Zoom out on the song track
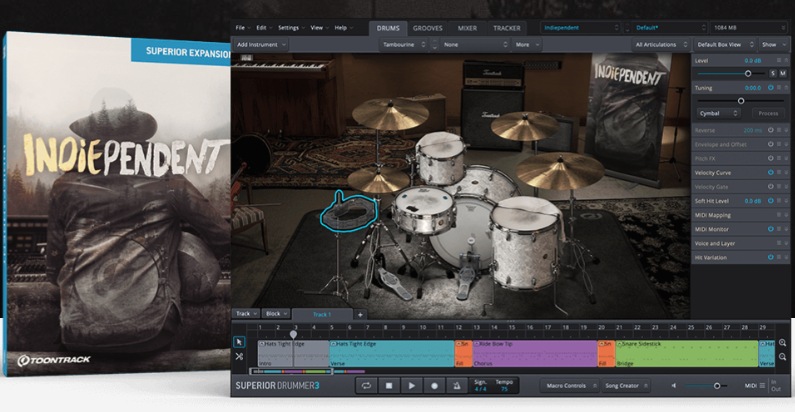The width and height of the screenshot is (795, 412). (x=783, y=357)
